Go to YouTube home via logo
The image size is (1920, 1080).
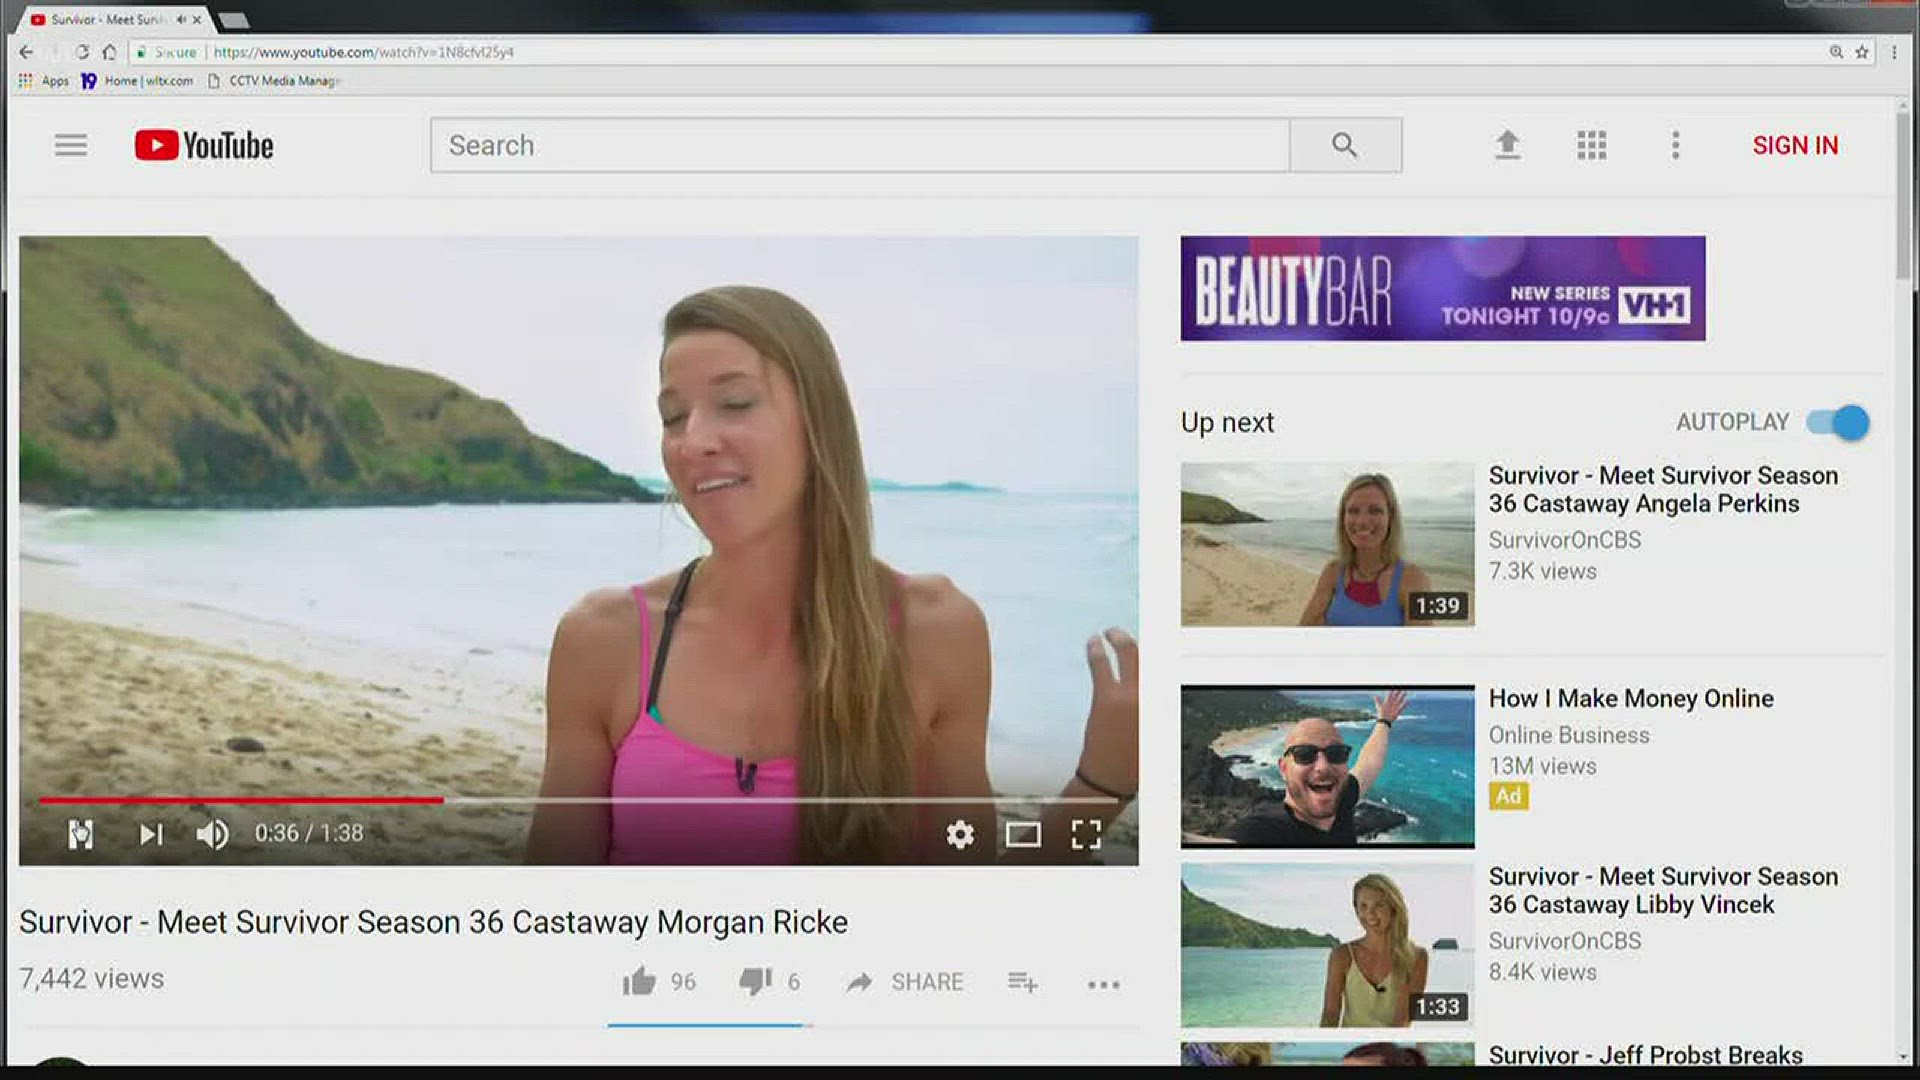click(204, 145)
